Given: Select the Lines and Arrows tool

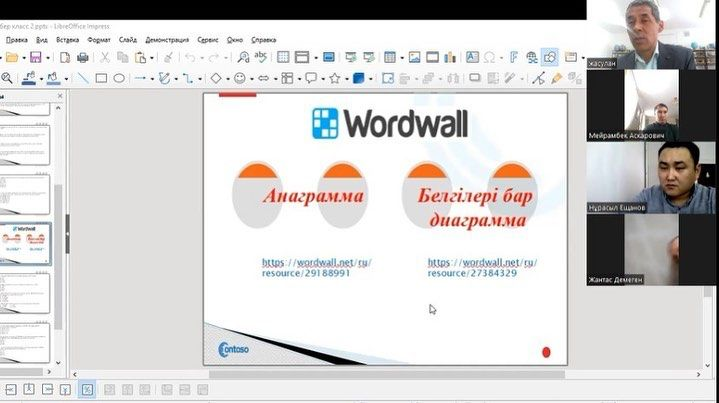Looking at the screenshot, I should (140, 78).
